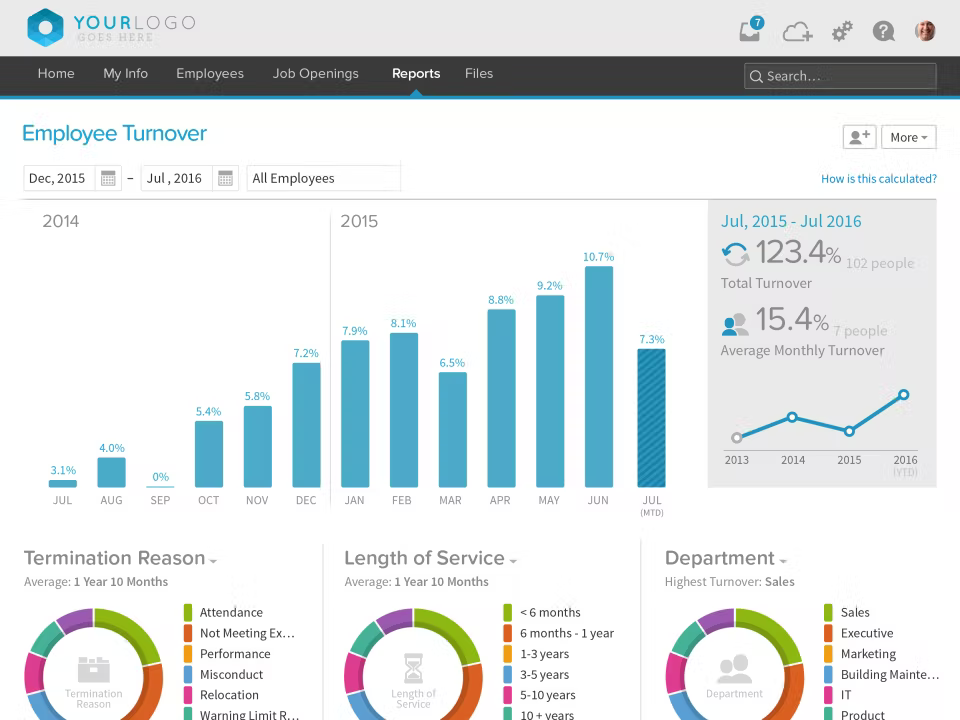
Task: Click the Total Turnover refresh arrows icon
Action: click(736, 253)
